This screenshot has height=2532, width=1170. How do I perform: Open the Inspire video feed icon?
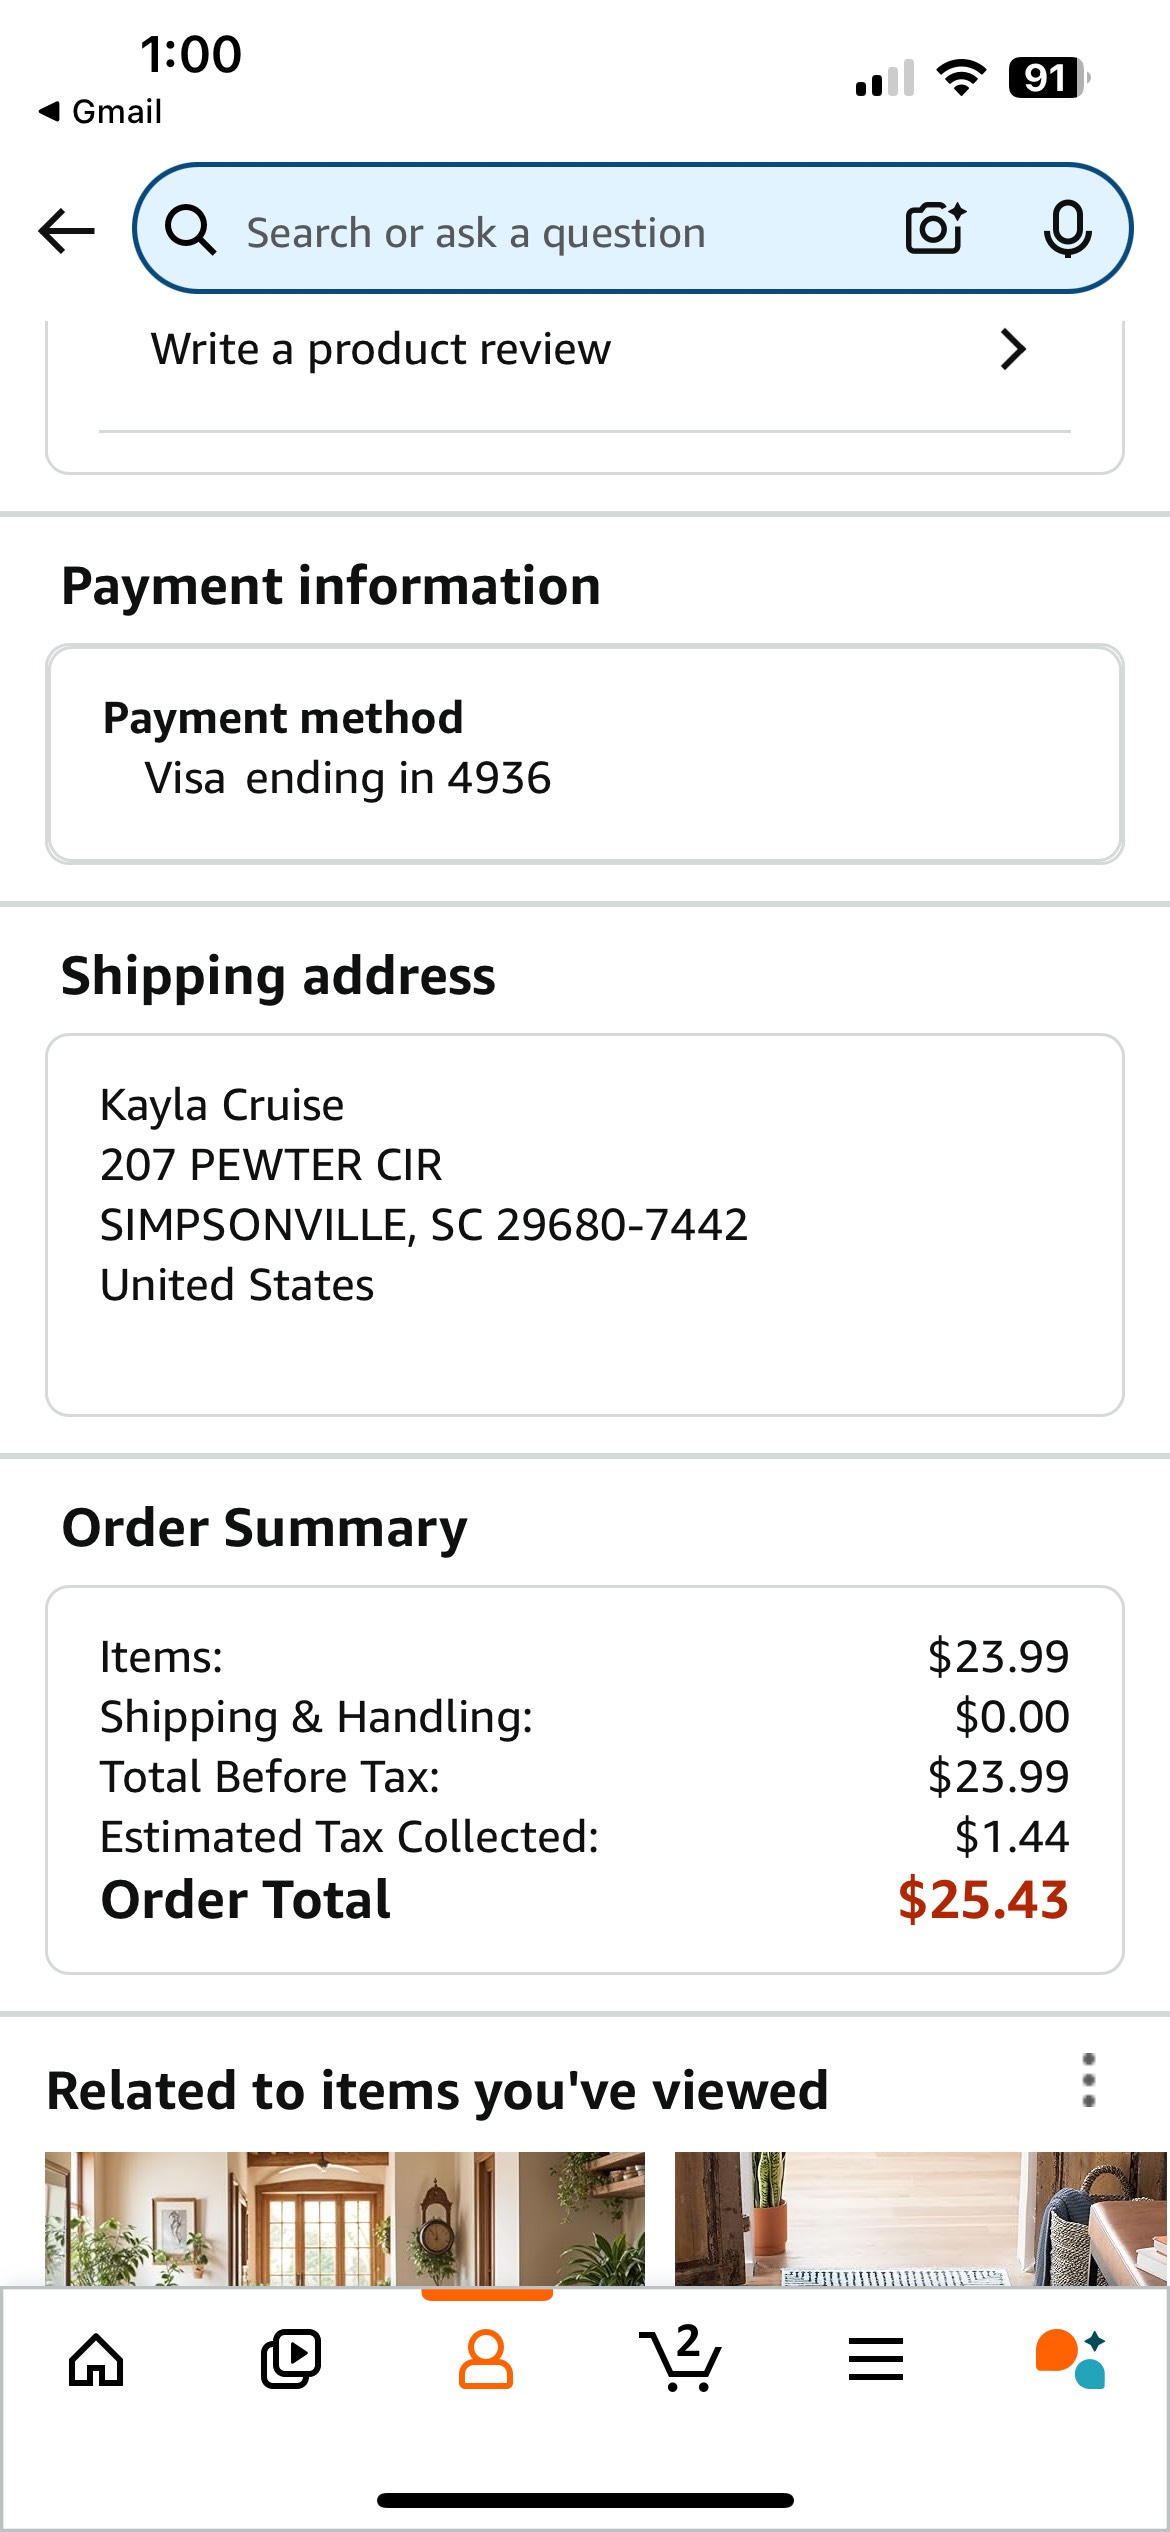click(291, 2360)
